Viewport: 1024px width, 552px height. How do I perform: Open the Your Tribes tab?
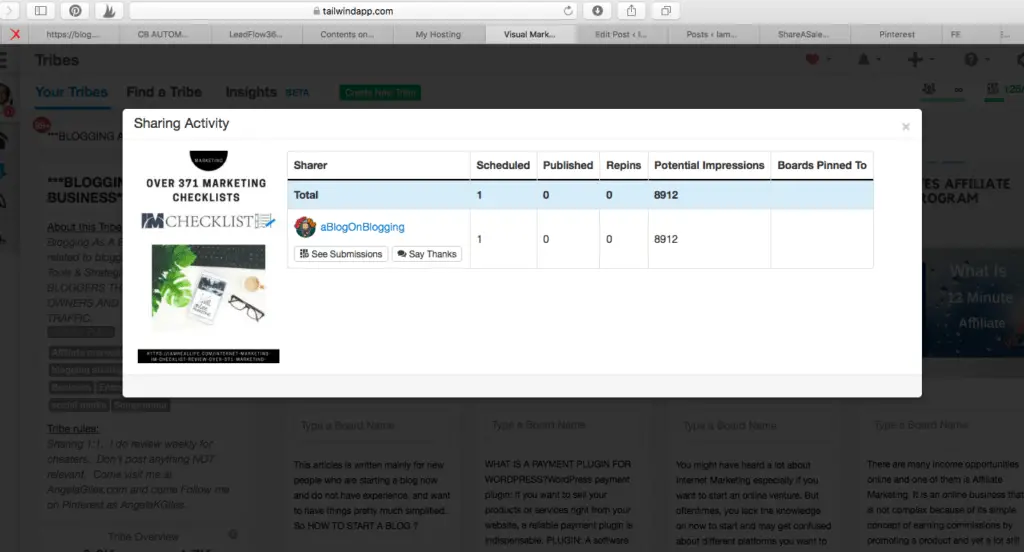click(72, 92)
